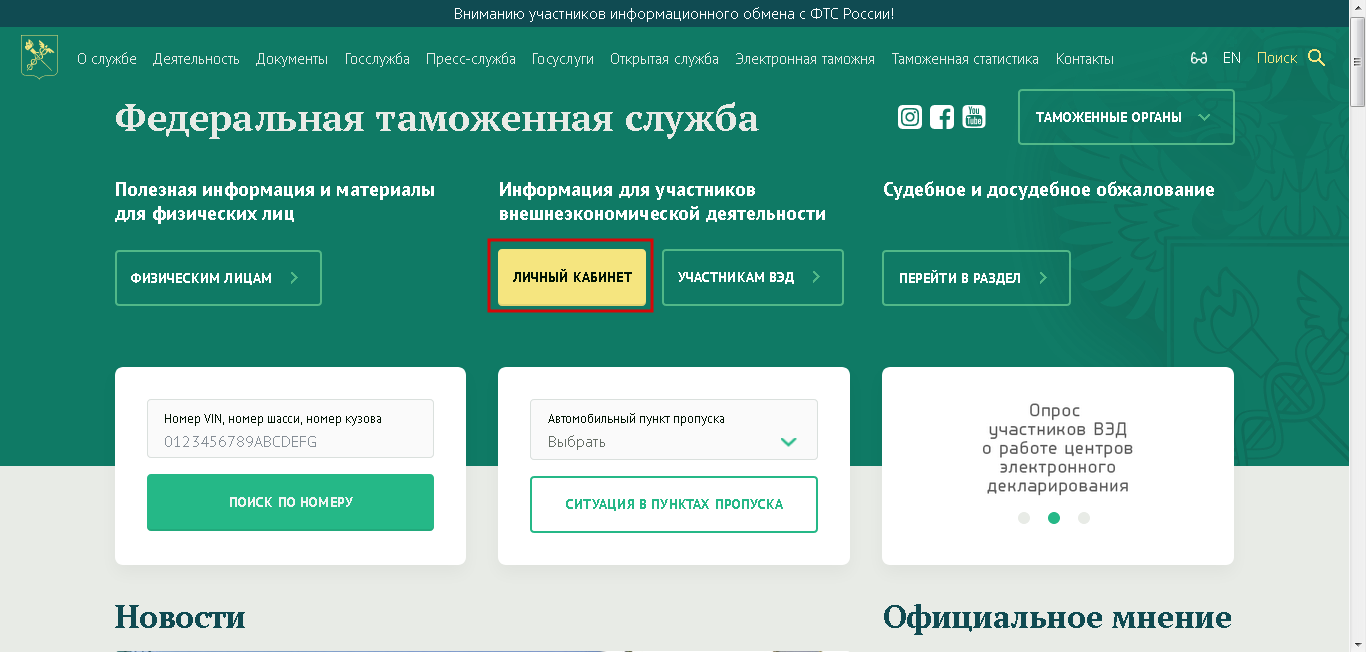Select the first carousel dot
This screenshot has width=1366, height=652.
point(1024,518)
